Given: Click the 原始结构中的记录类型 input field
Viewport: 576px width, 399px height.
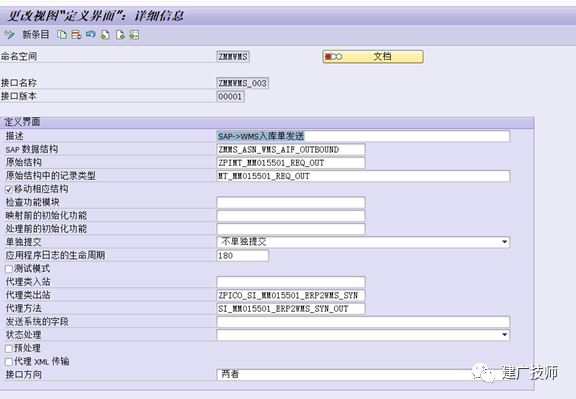Looking at the screenshot, I should (363, 176).
